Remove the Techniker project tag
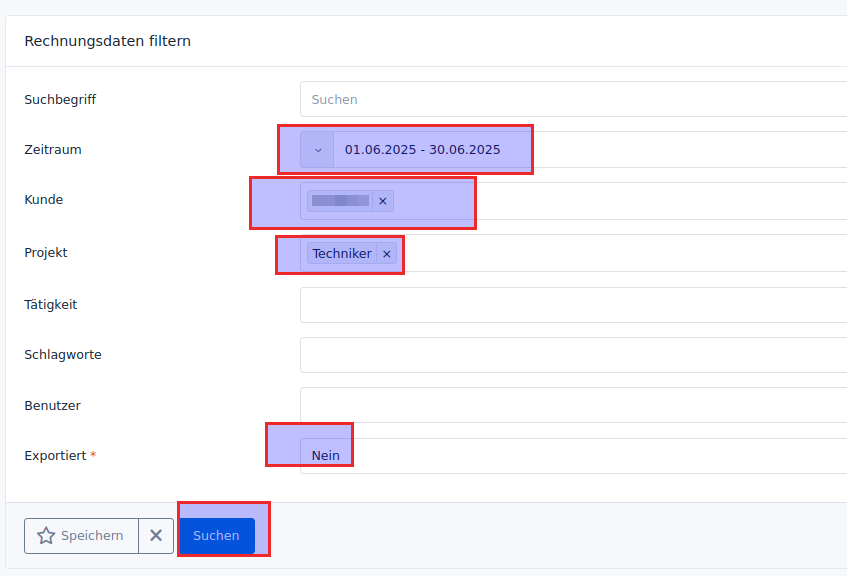The height and width of the screenshot is (576, 847). tap(387, 254)
